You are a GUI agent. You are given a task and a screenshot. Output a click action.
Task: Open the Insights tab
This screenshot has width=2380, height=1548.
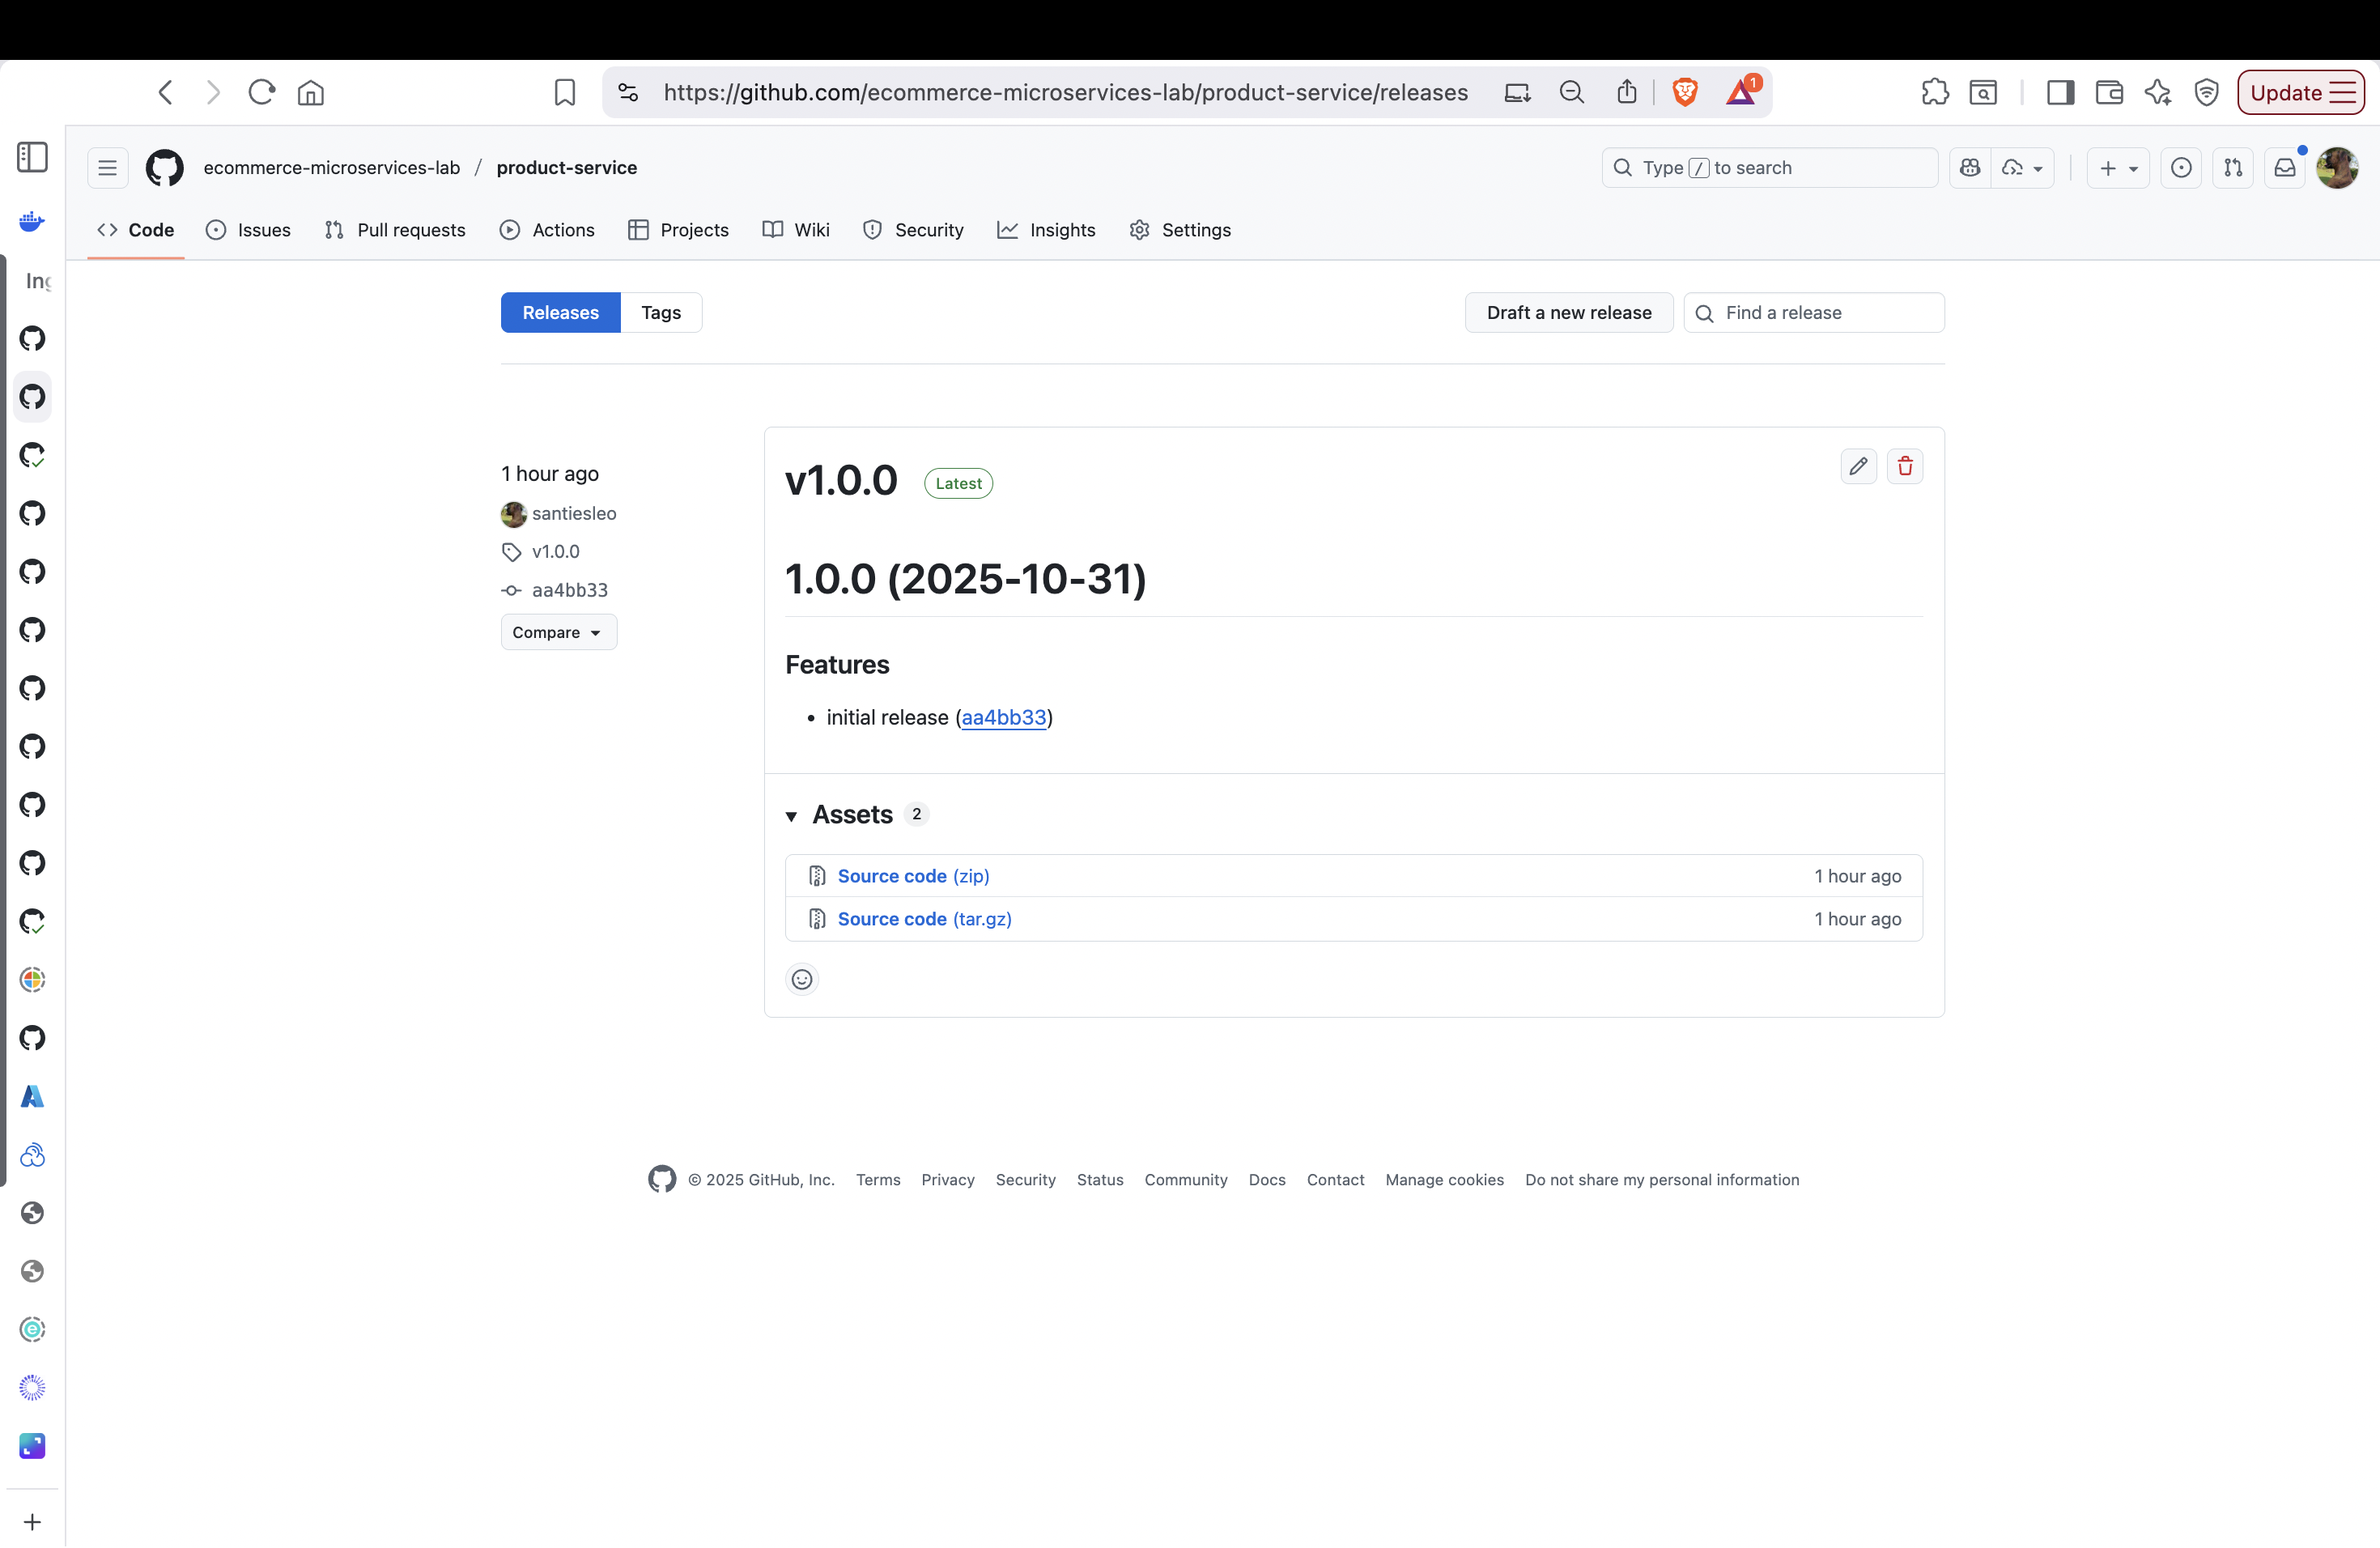point(1046,230)
